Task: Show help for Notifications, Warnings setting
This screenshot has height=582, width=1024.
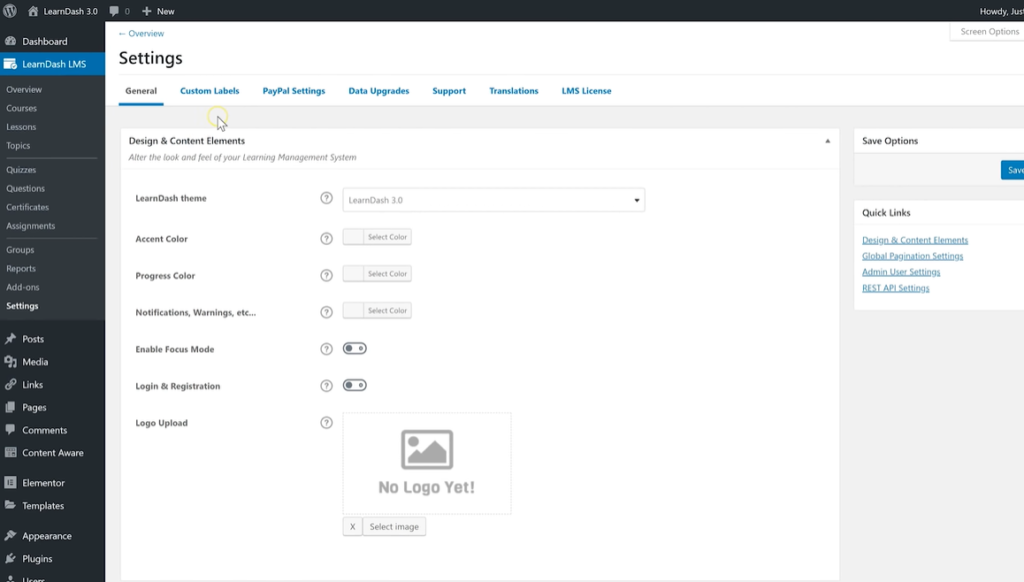Action: [x=327, y=312]
